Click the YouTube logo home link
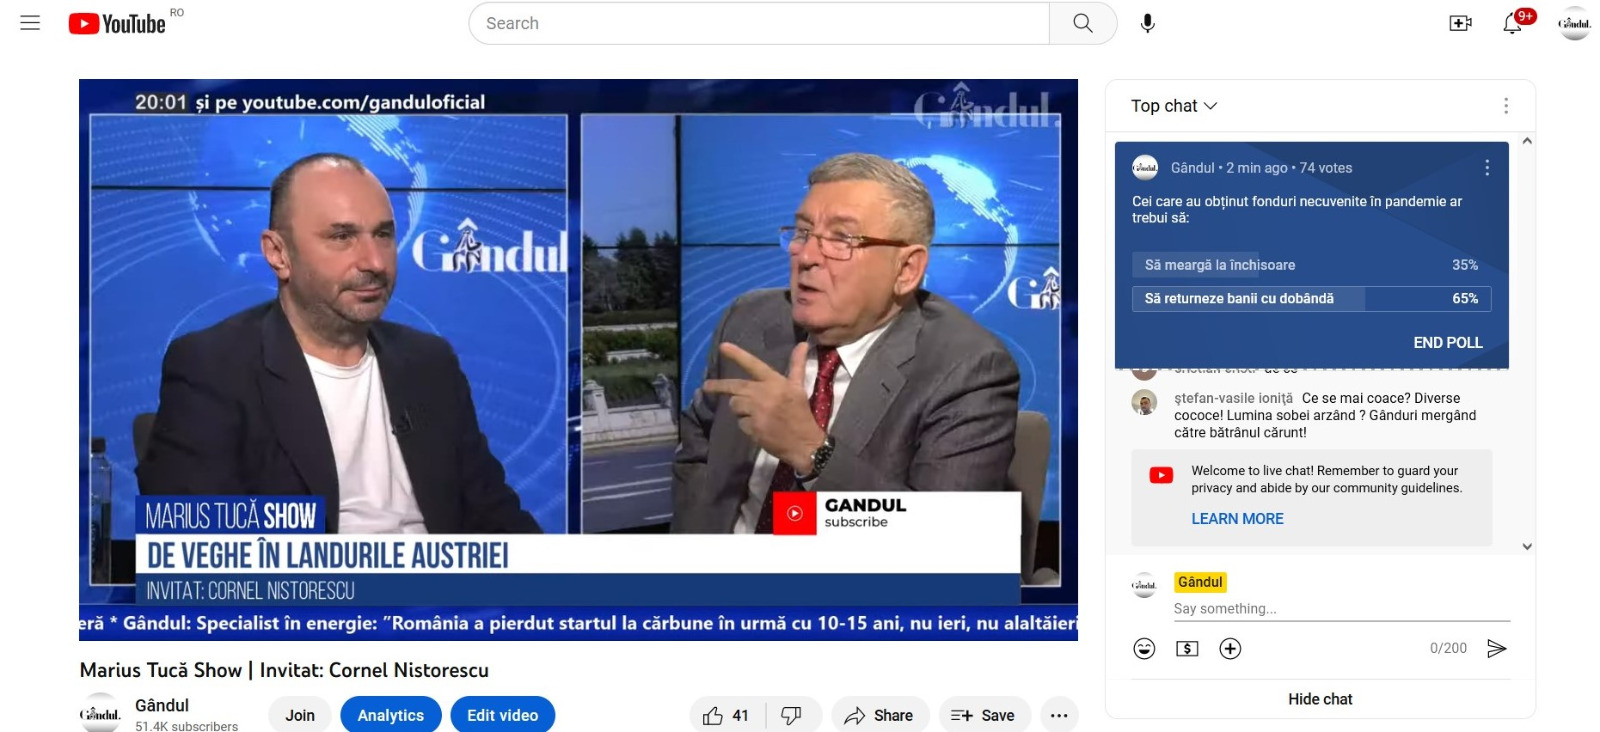The height and width of the screenshot is (732, 1600). pyautogui.click(x=117, y=23)
